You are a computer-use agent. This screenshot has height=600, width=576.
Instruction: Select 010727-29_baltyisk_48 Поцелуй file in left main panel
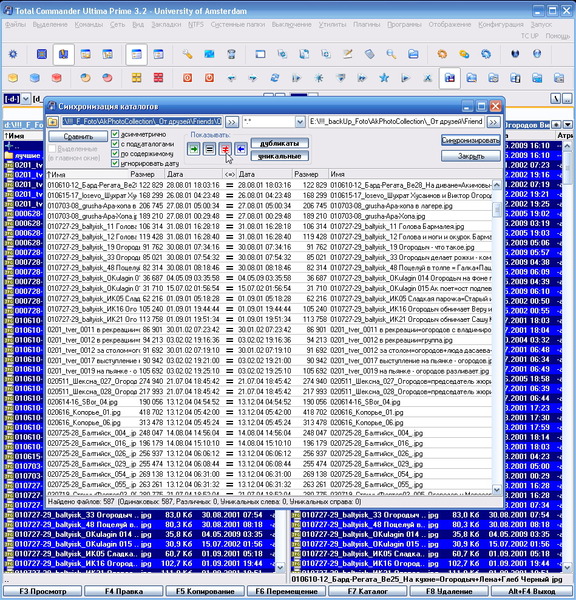tap(140, 525)
